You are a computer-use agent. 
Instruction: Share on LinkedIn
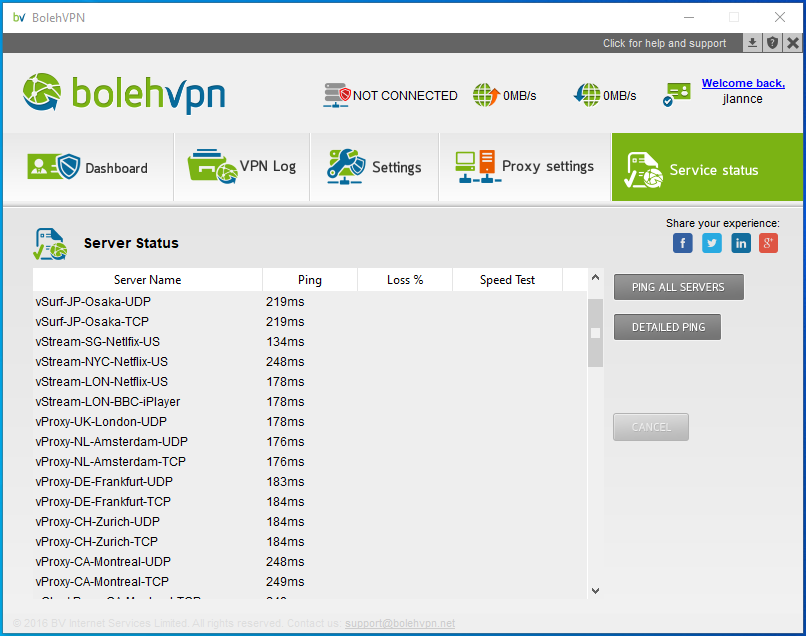741,243
